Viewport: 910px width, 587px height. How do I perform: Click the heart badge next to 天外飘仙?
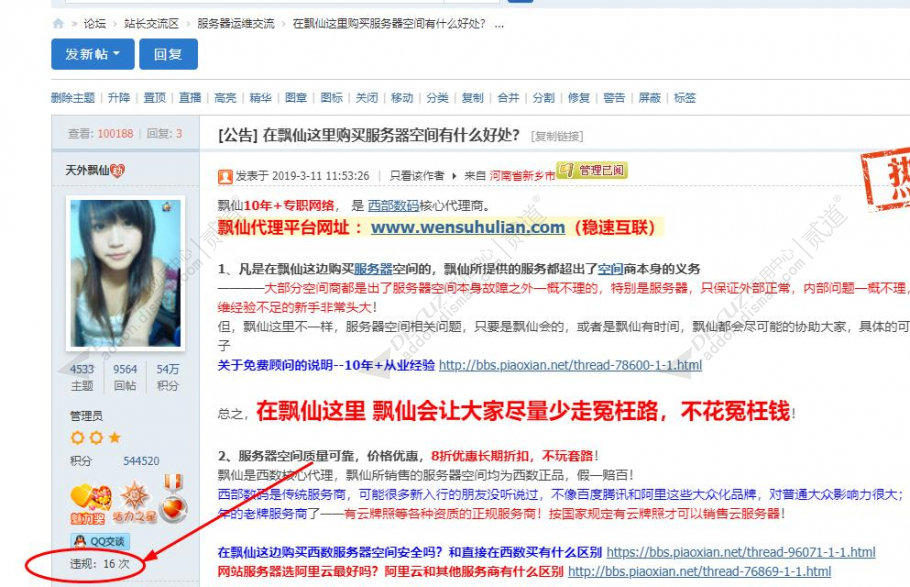(118, 171)
